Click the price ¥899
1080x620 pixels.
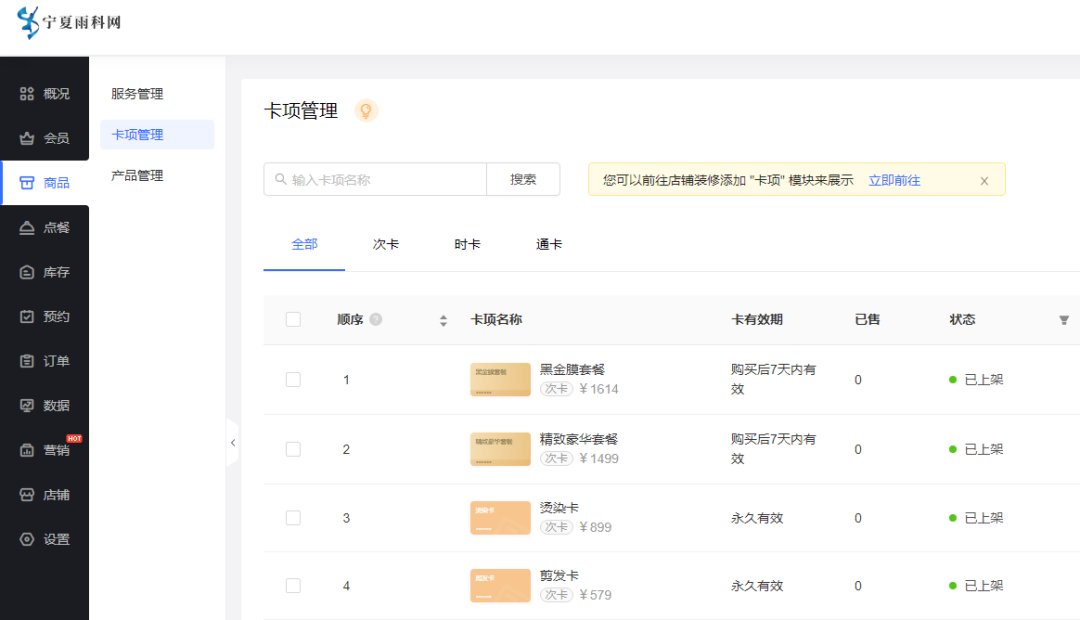595,528
